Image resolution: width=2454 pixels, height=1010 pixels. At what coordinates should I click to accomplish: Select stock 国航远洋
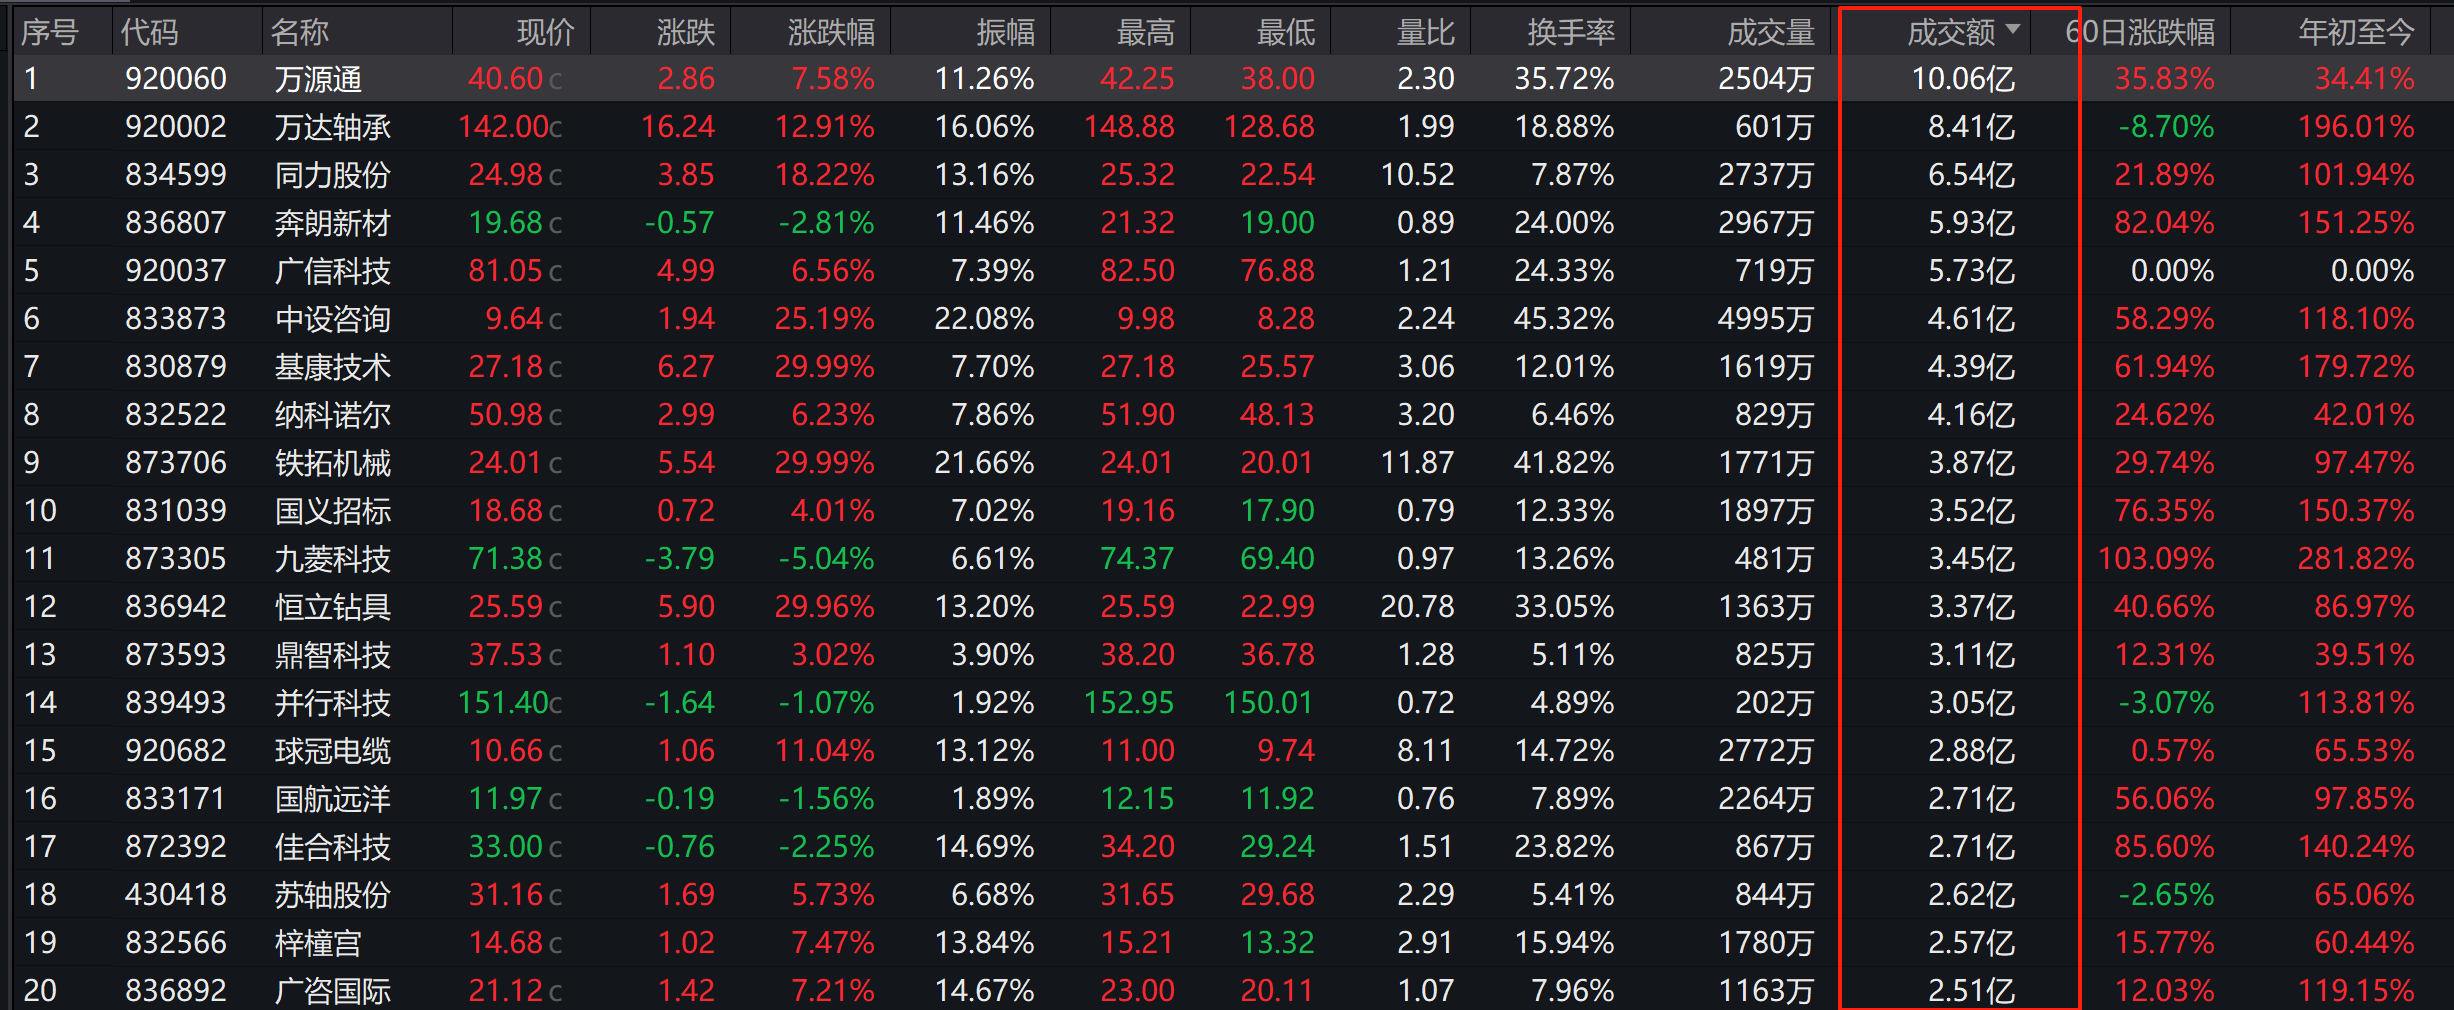click(333, 799)
